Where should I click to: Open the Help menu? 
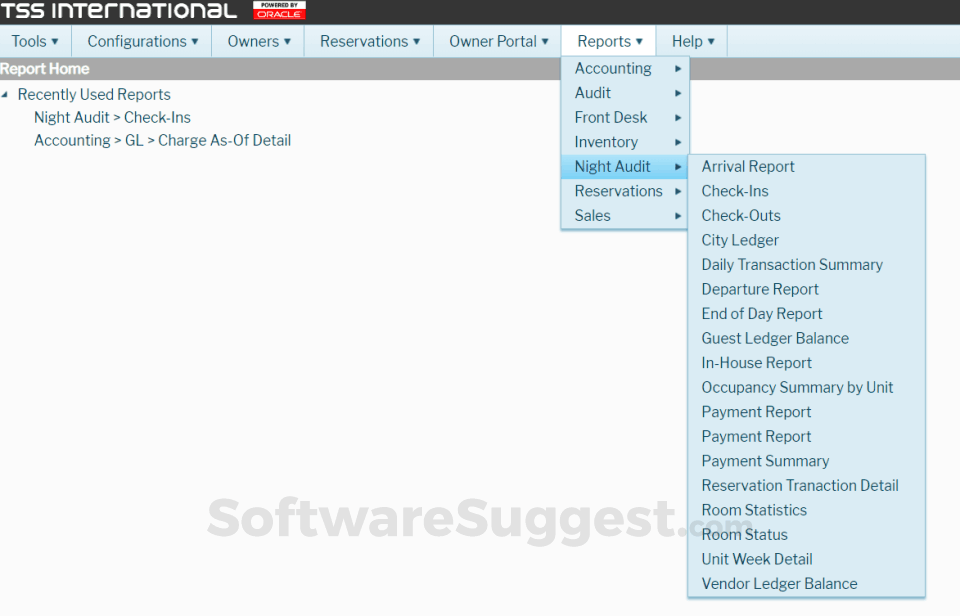coord(690,41)
